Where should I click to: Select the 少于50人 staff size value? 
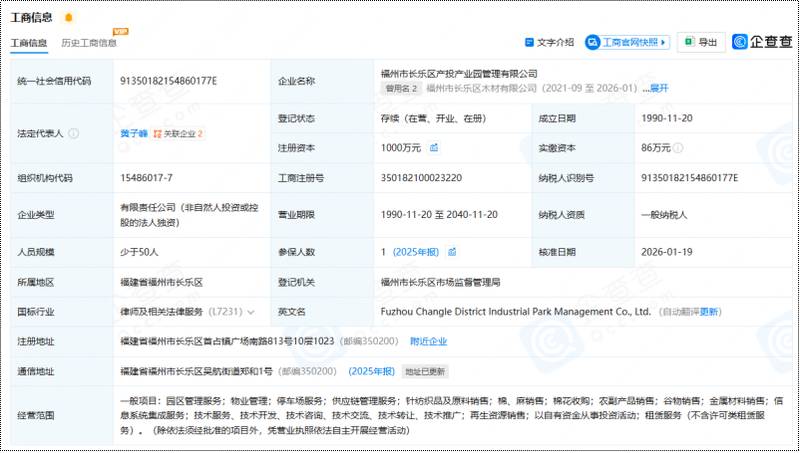click(x=139, y=252)
